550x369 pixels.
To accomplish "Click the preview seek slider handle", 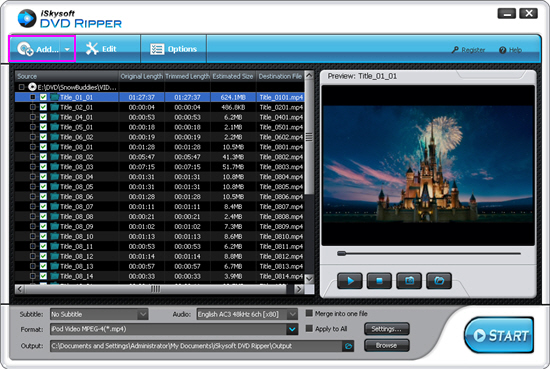I will [x=341, y=253].
